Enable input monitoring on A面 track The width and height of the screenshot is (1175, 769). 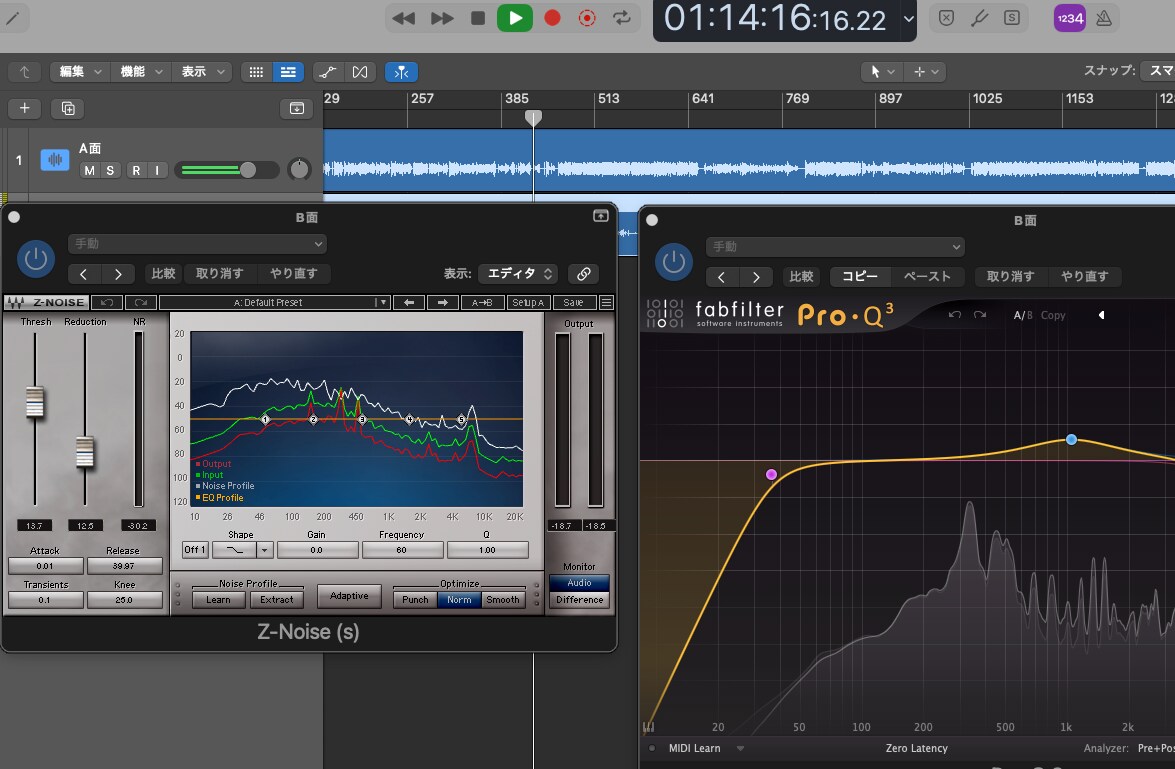point(157,170)
